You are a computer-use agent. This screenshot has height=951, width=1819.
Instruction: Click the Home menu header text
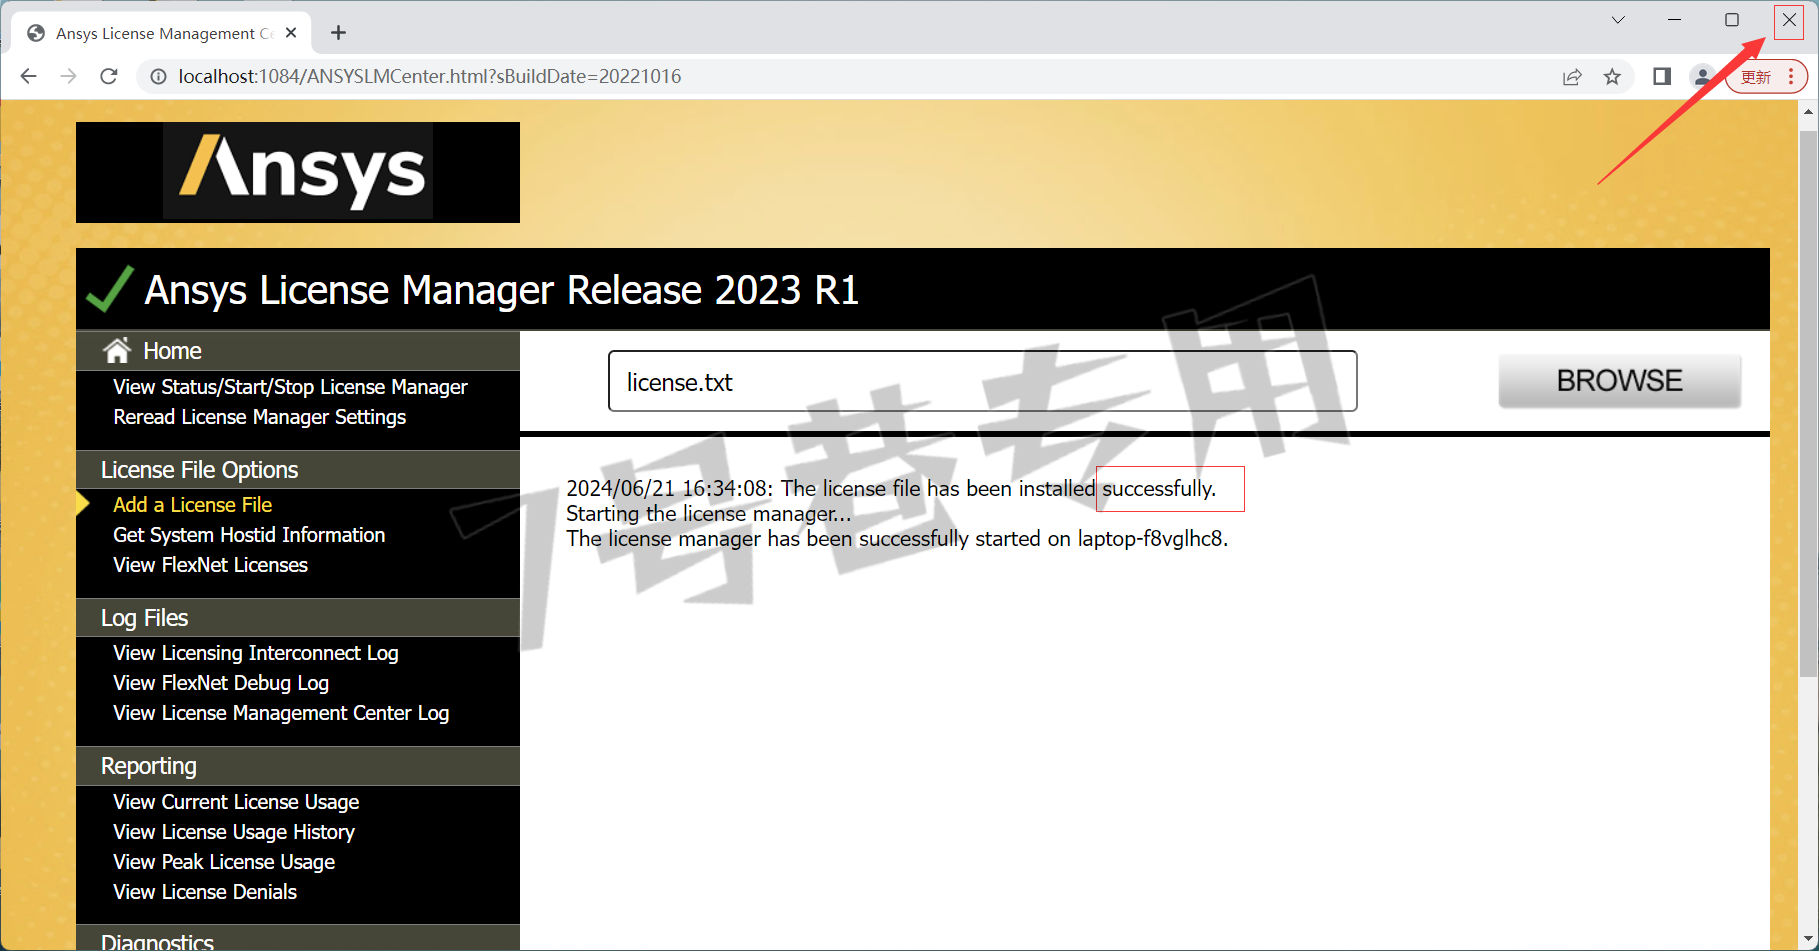coord(172,351)
